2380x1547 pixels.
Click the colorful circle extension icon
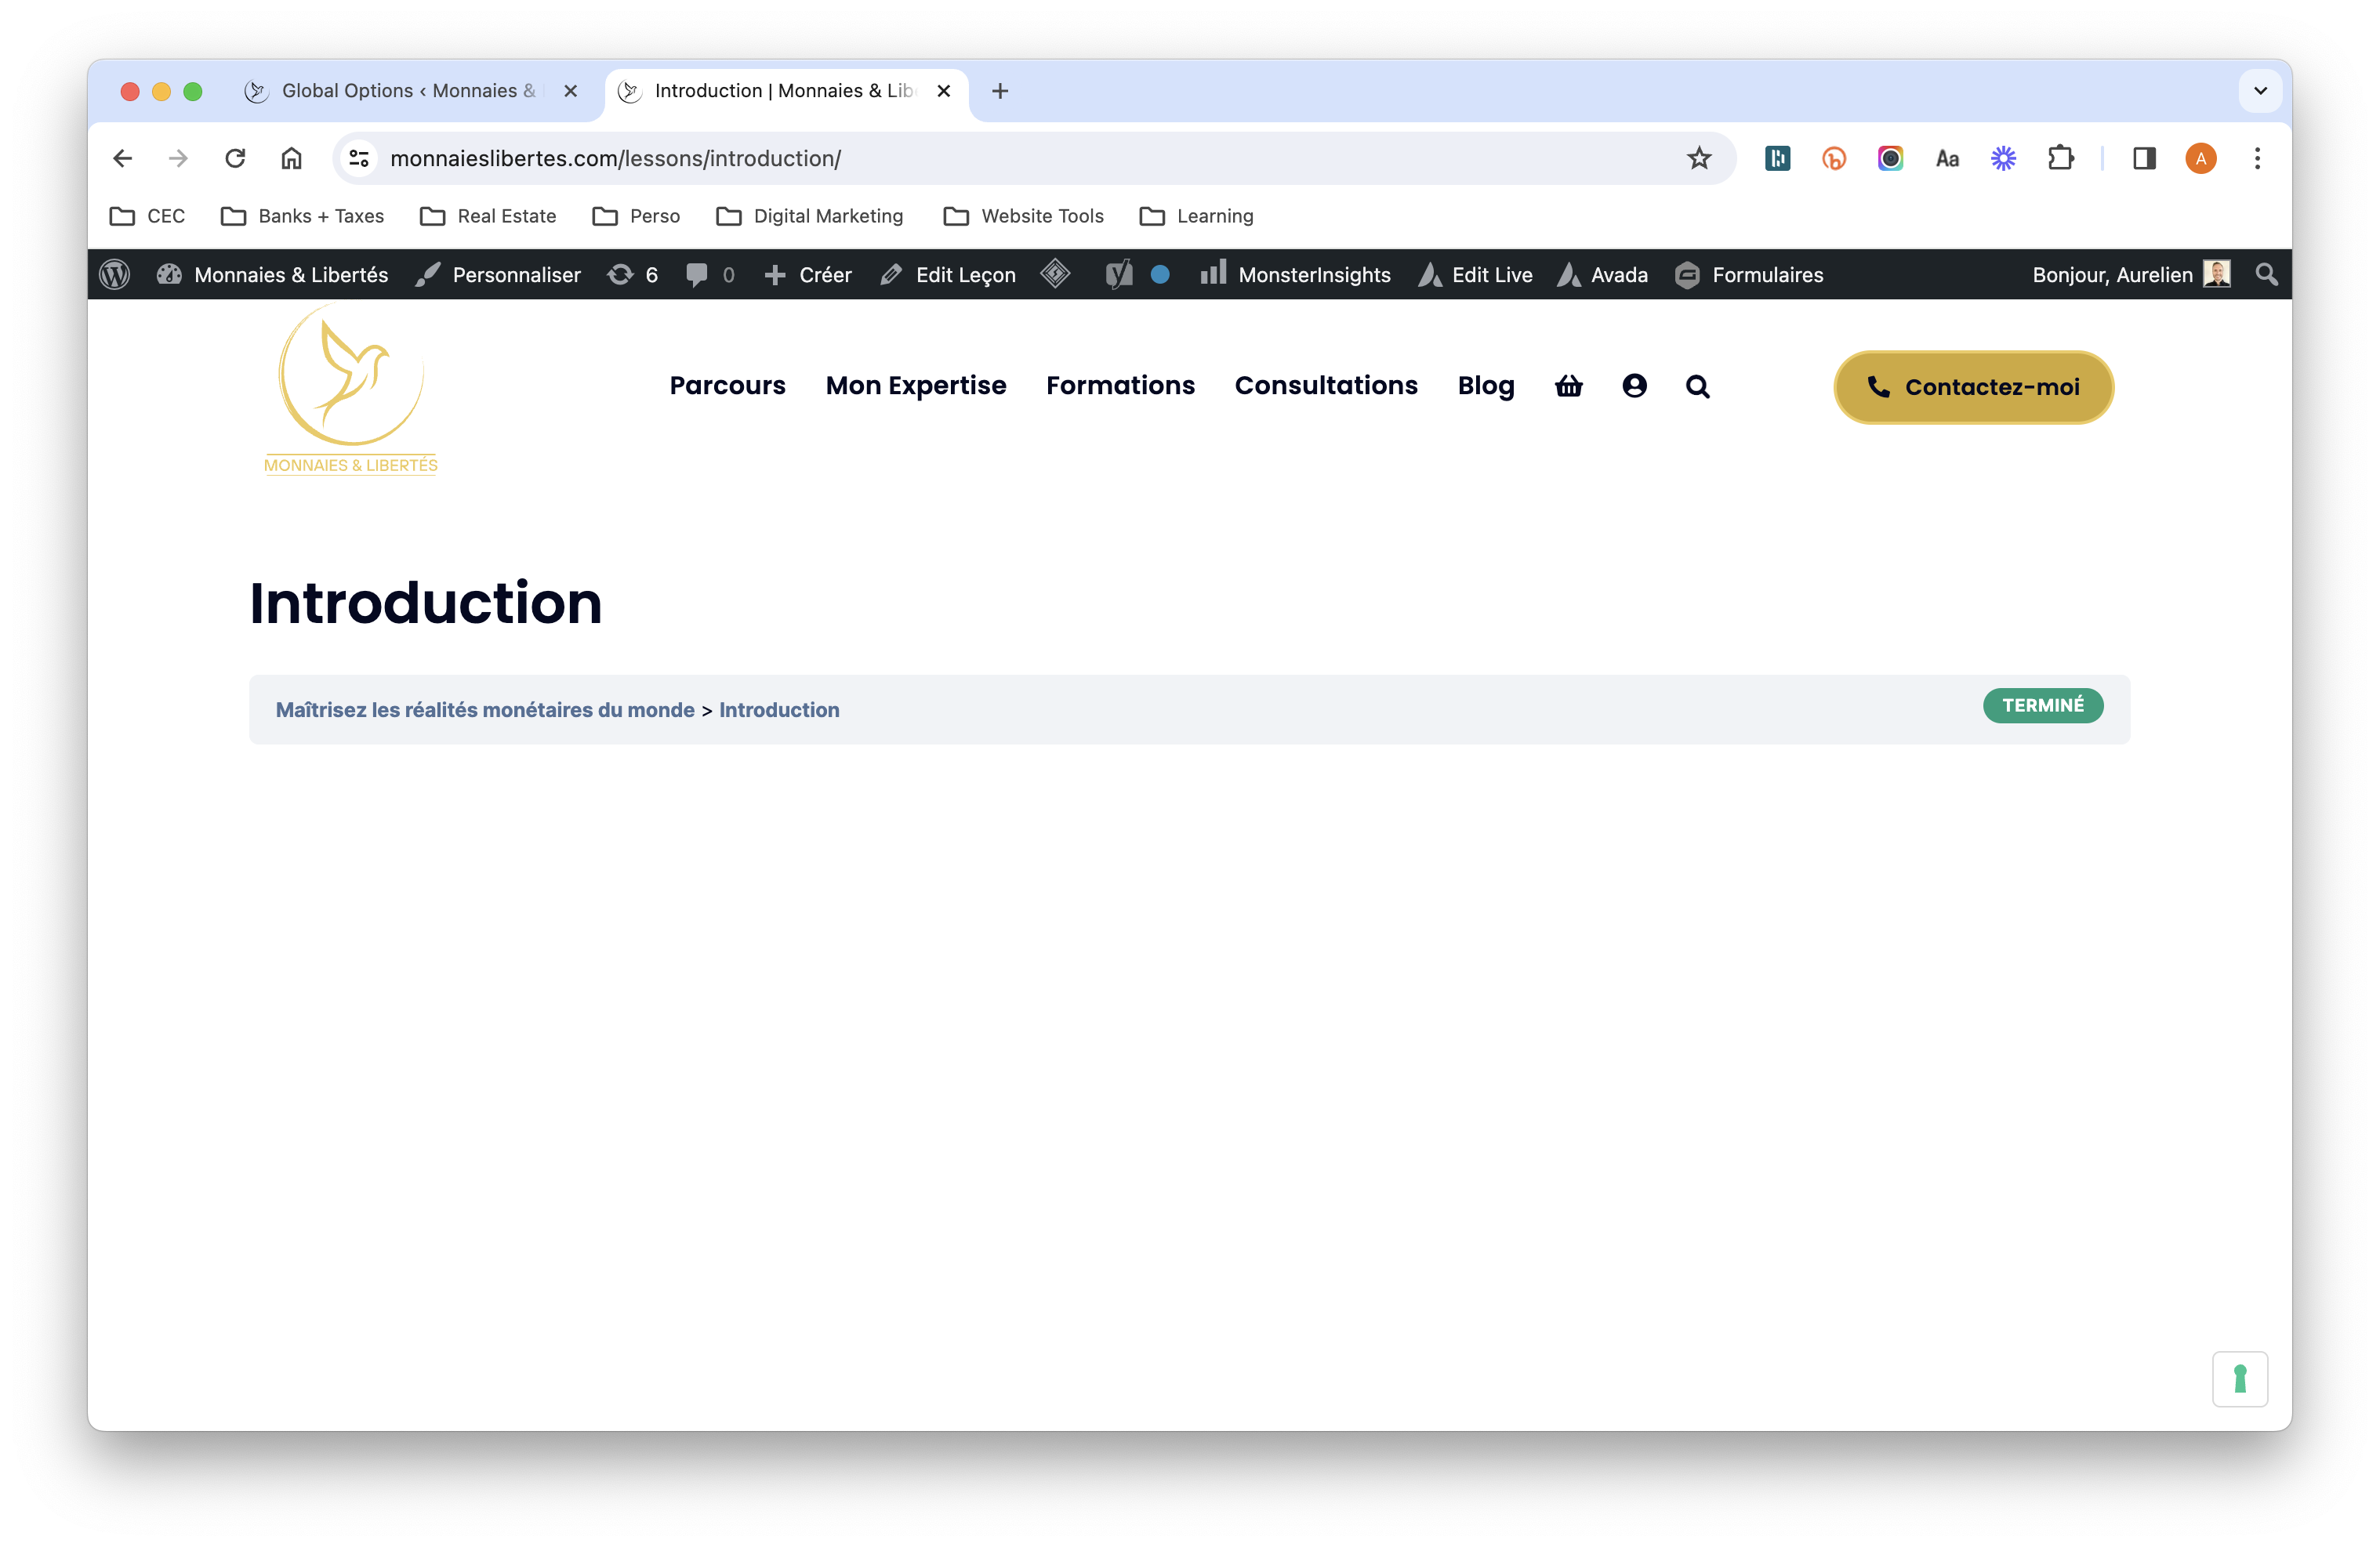[x=1890, y=158]
